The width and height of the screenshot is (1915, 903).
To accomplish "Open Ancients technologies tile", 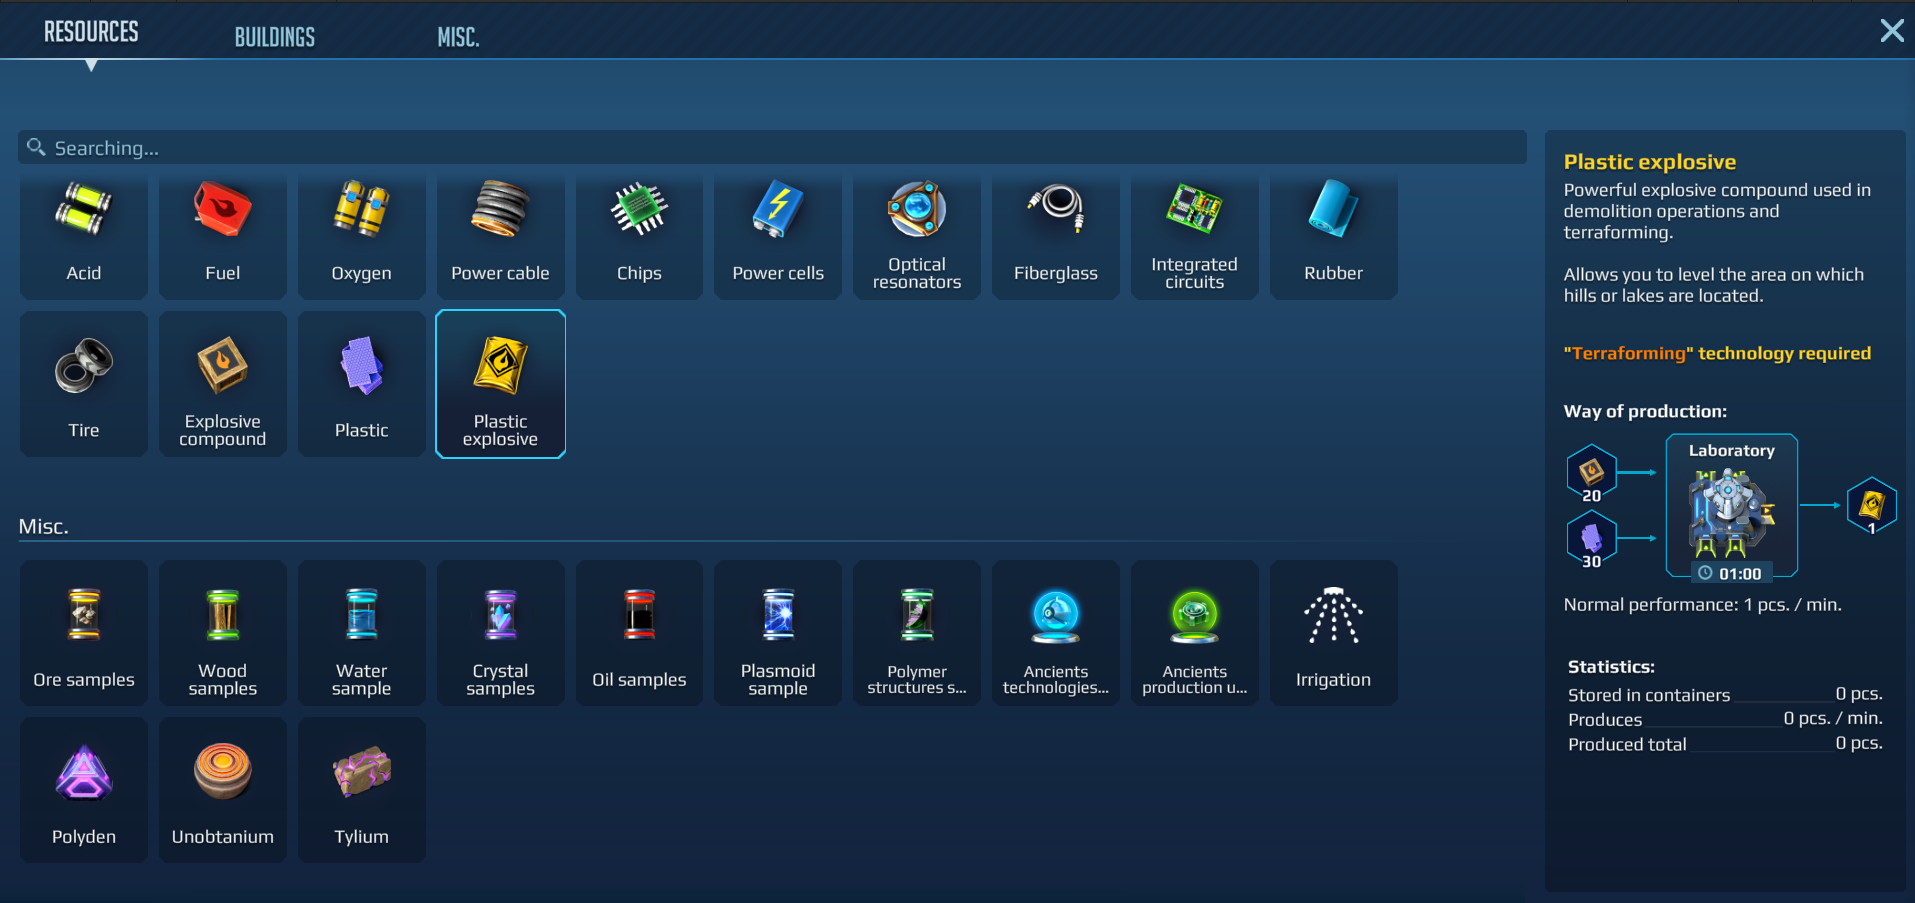I will [1056, 633].
